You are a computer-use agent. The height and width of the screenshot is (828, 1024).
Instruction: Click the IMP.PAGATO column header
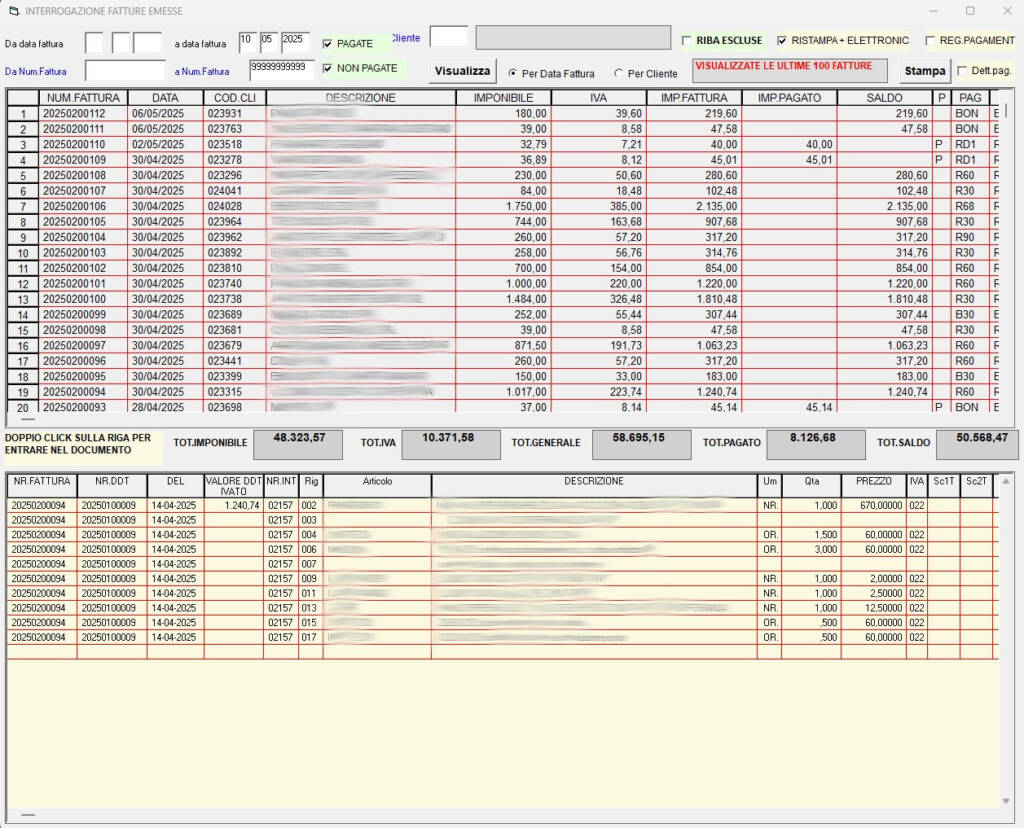click(790, 98)
